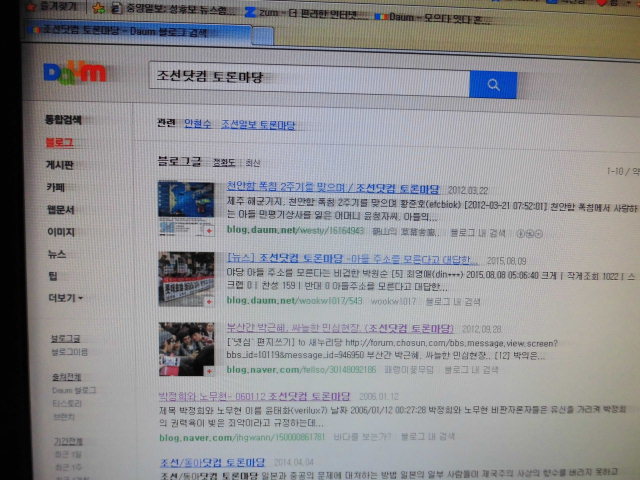Image resolution: width=640 pixels, height=480 pixels.
Task: Open URL blog.daum.net/westy/16164943
Action: coord(295,230)
